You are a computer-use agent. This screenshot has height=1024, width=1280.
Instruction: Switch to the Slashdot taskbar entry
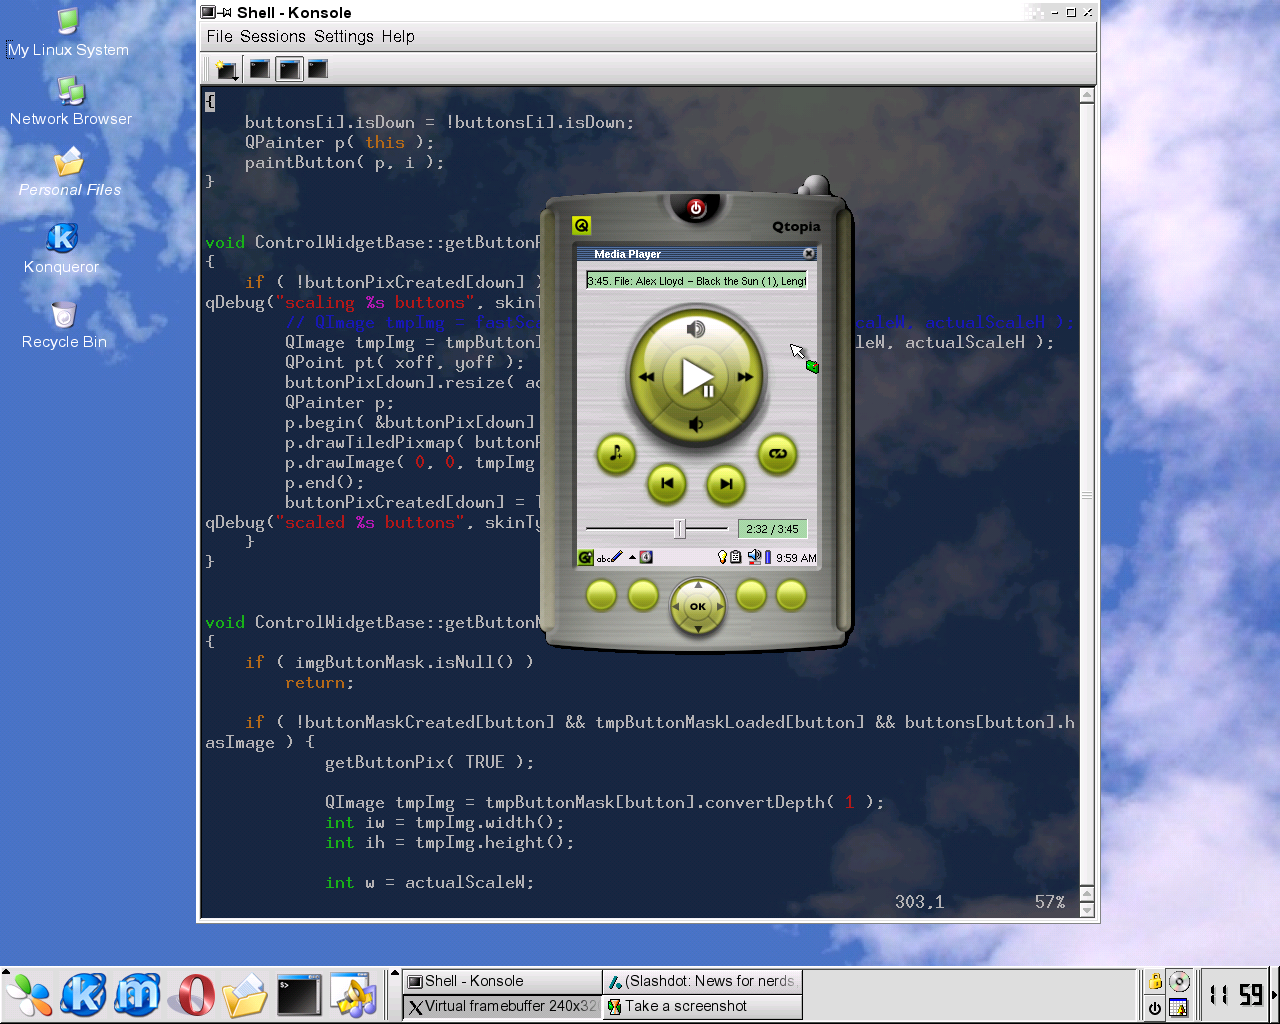point(702,981)
